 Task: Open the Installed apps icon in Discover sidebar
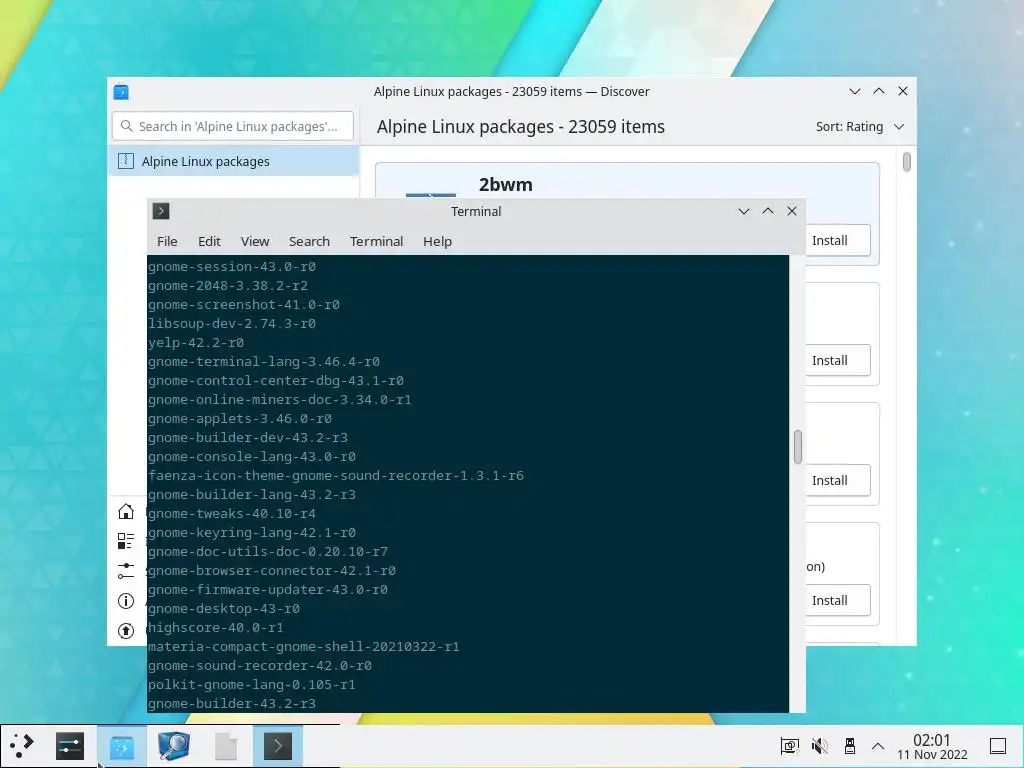click(125, 541)
